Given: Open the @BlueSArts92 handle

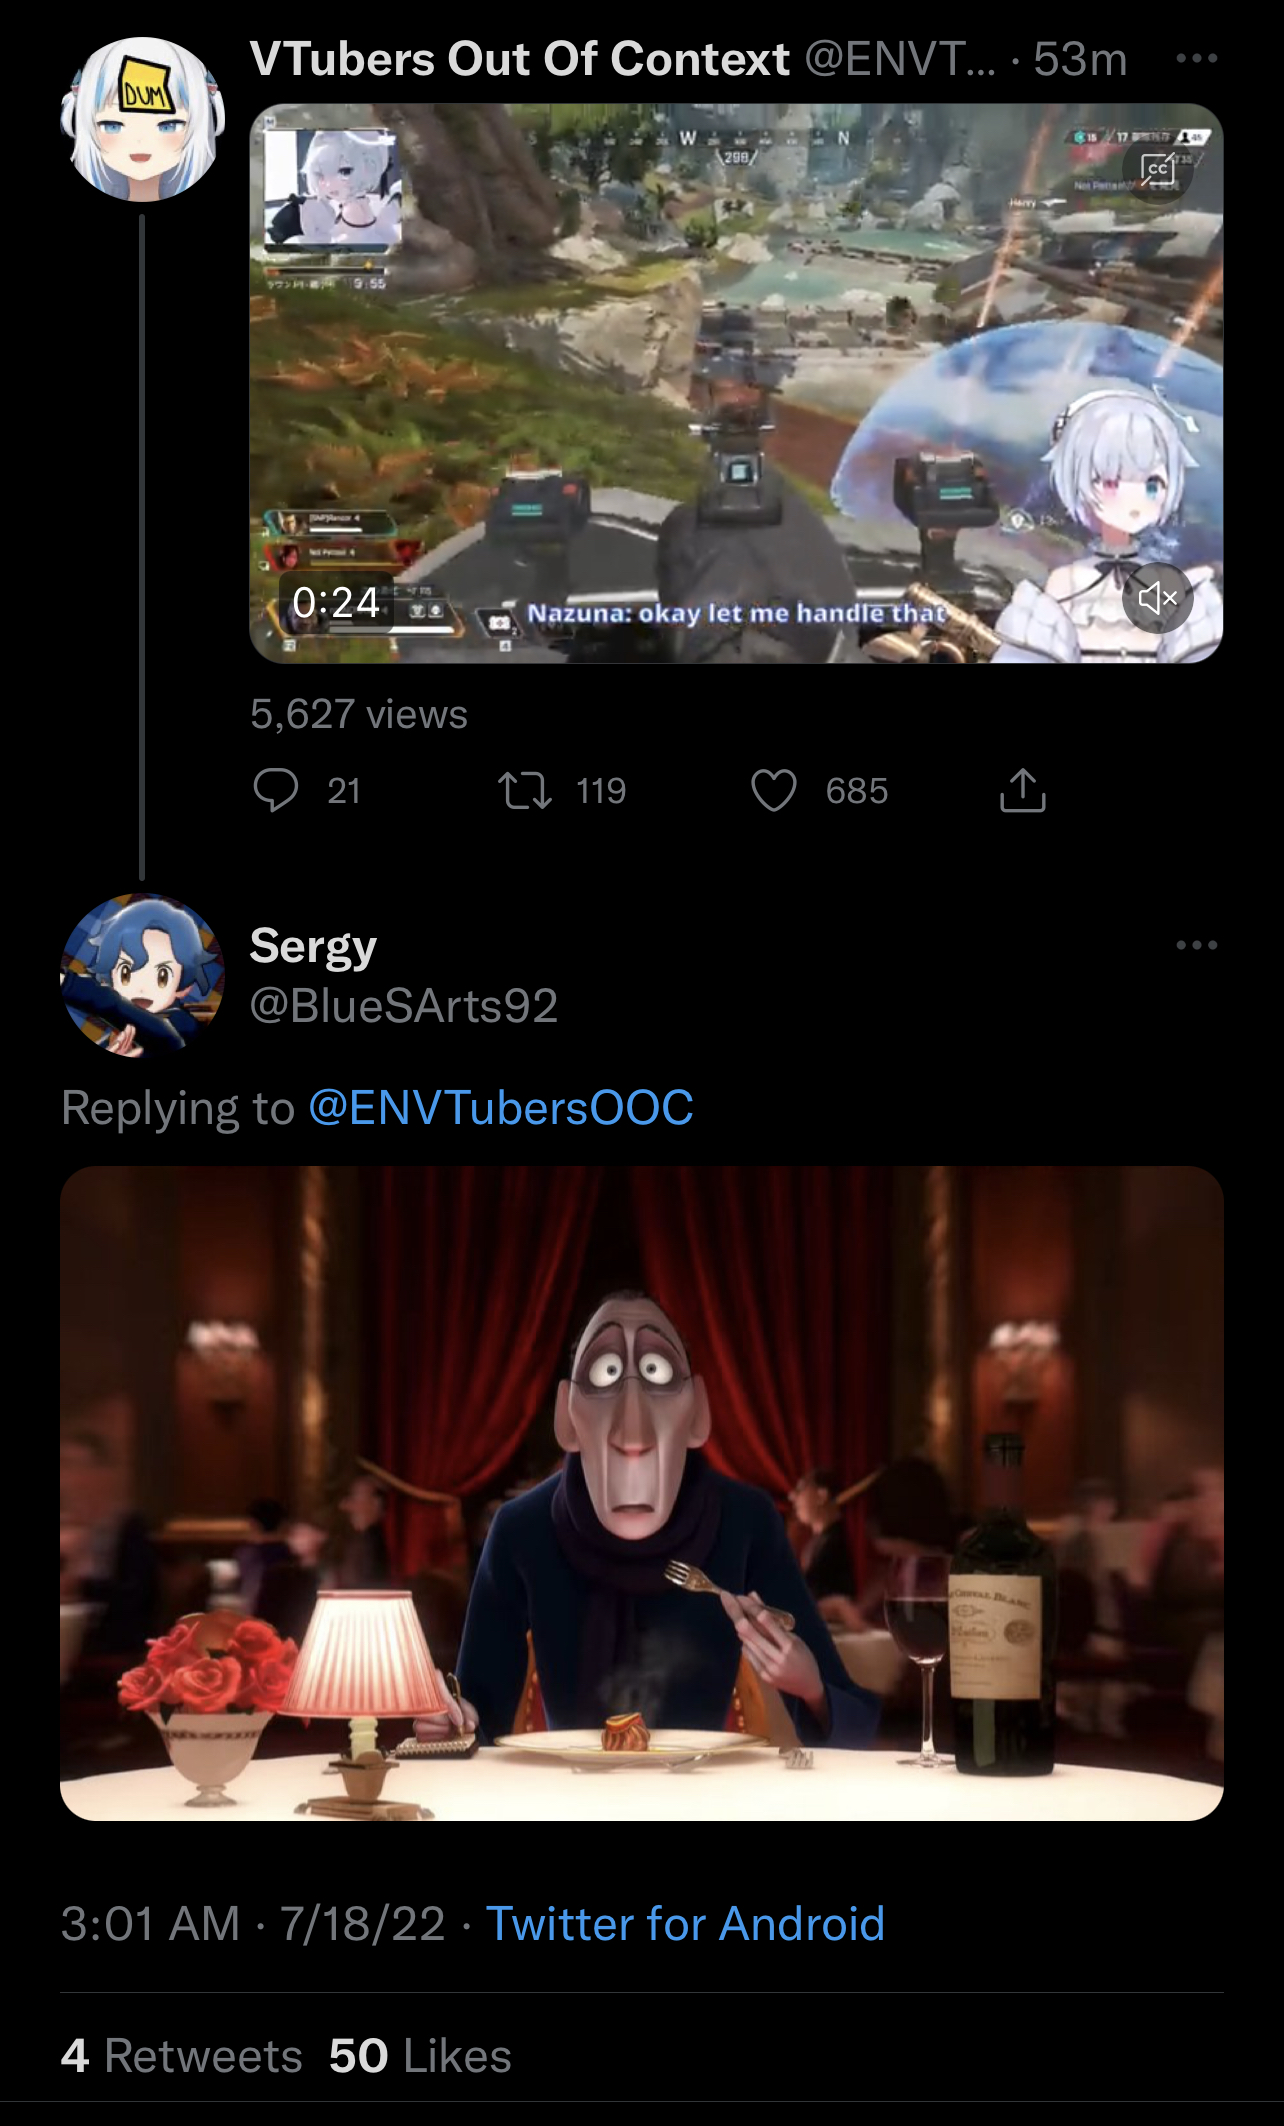Looking at the screenshot, I should coord(404,1005).
